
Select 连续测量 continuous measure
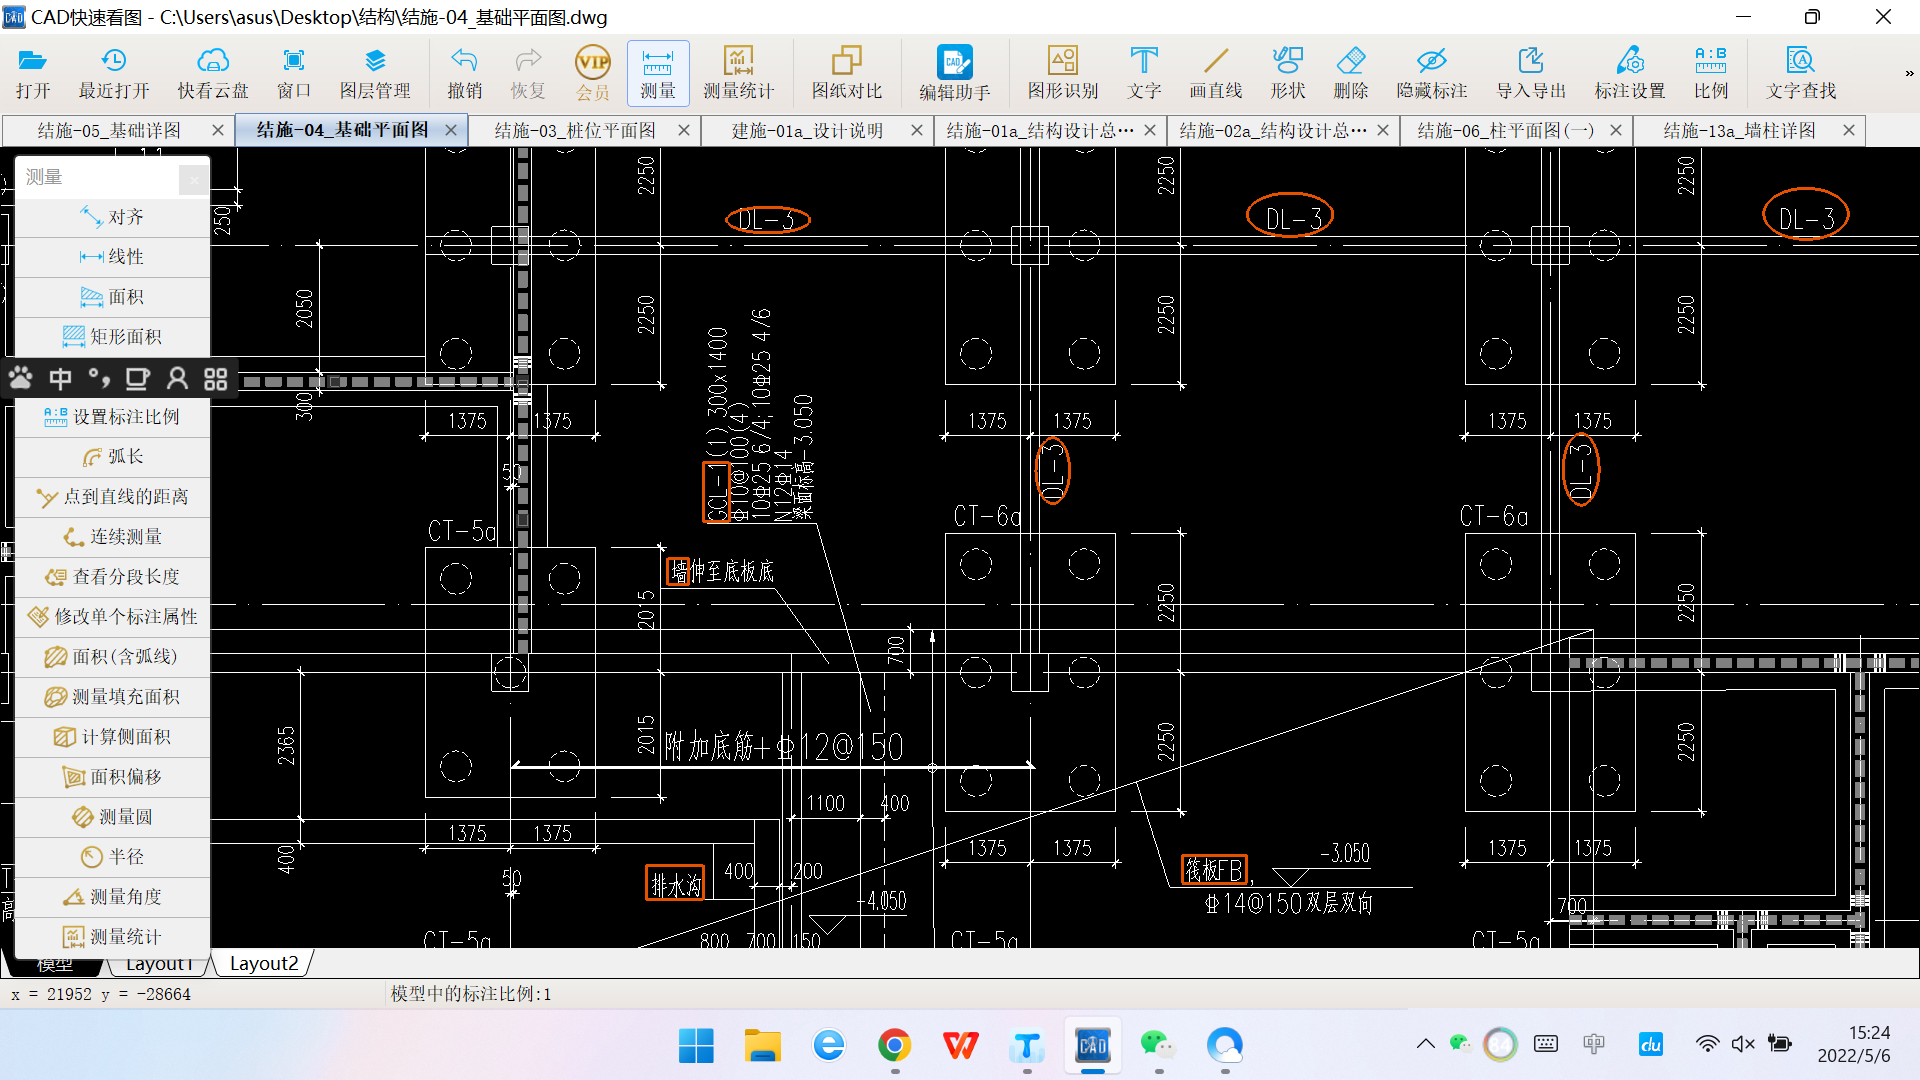pos(112,537)
